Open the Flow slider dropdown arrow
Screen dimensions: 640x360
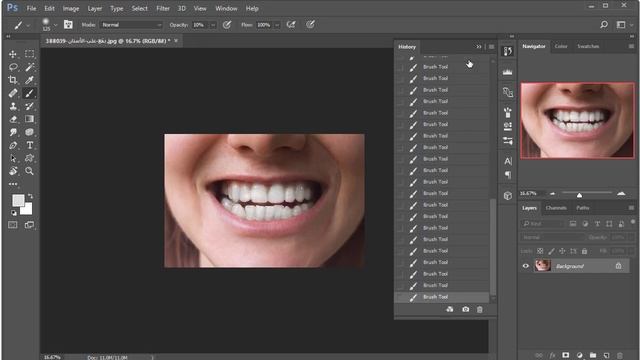pyautogui.click(x=277, y=25)
